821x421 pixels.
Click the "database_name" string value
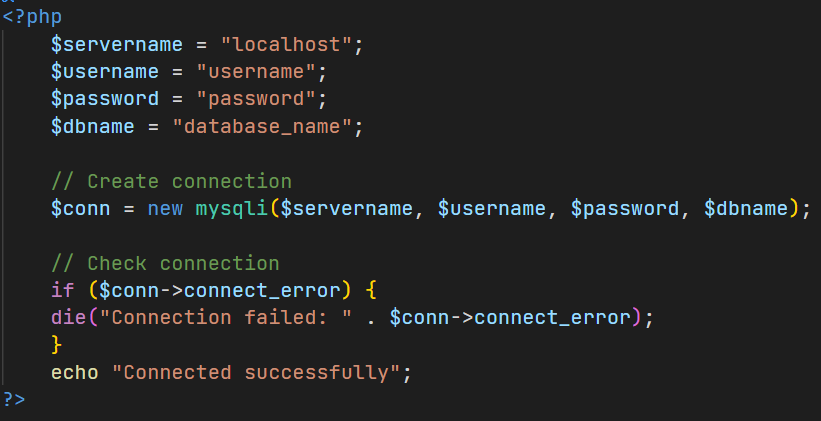point(262,127)
